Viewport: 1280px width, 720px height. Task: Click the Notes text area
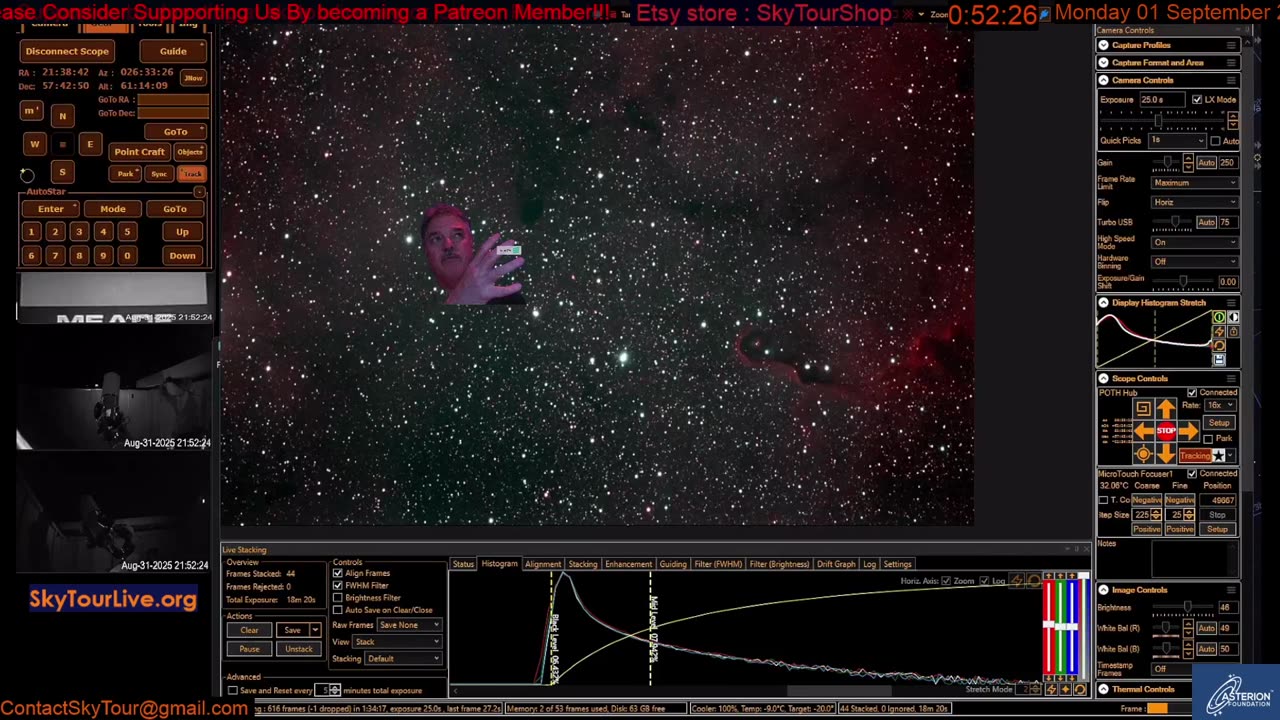pyautogui.click(x=1195, y=559)
